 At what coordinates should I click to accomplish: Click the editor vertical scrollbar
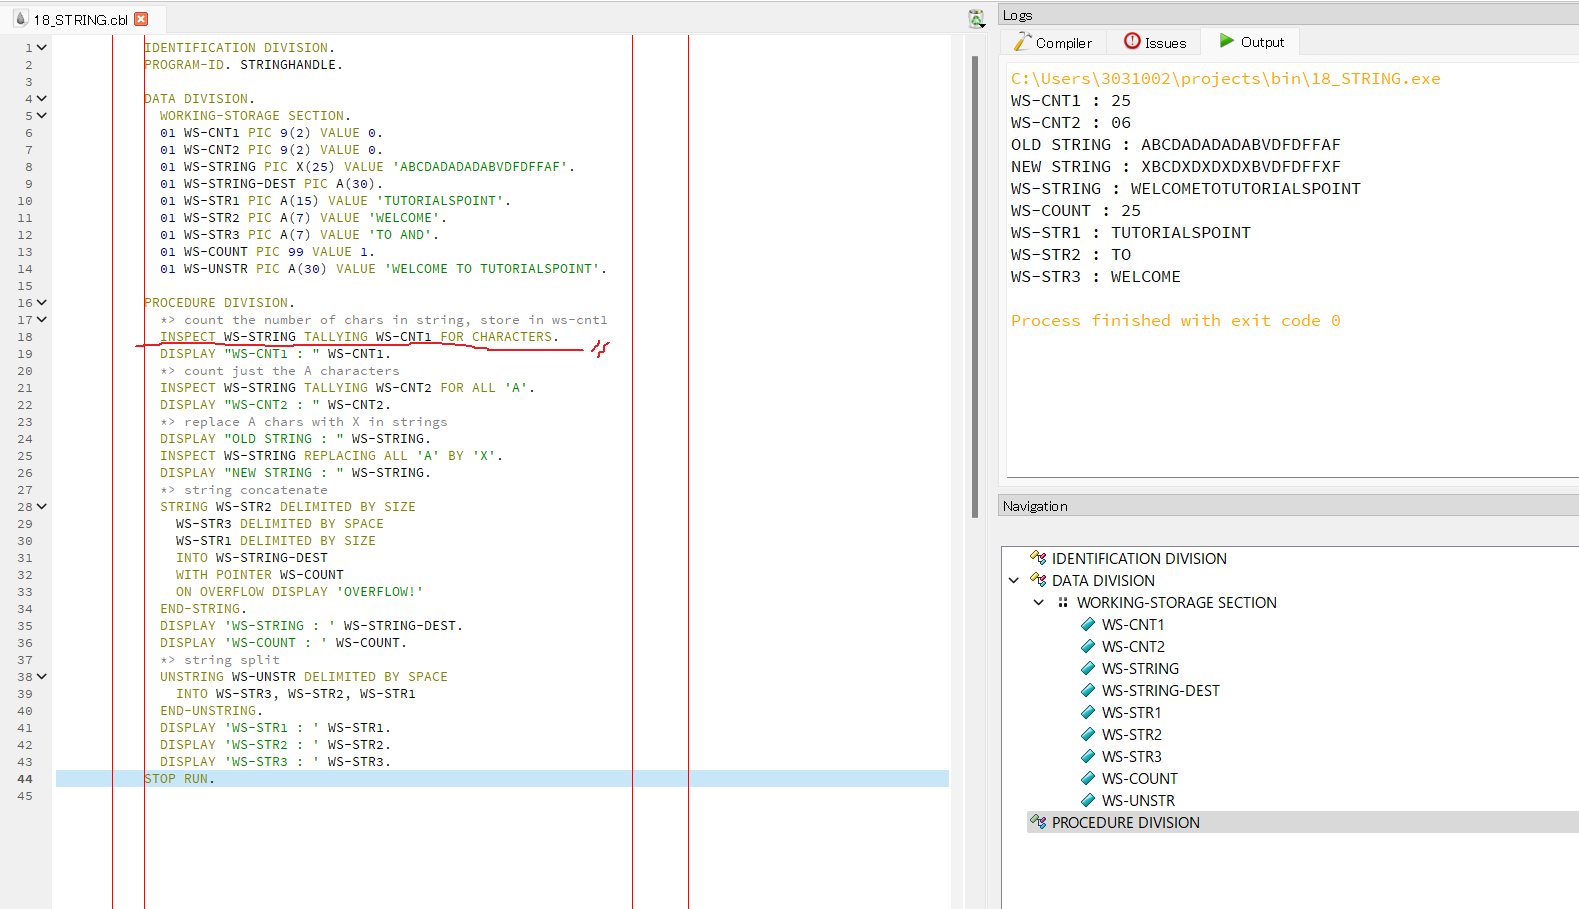(975, 287)
